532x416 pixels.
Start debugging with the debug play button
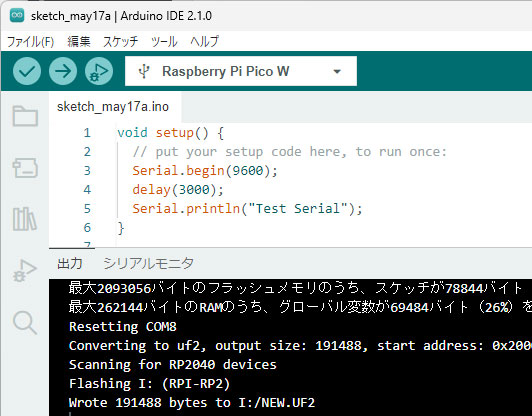tap(99, 71)
